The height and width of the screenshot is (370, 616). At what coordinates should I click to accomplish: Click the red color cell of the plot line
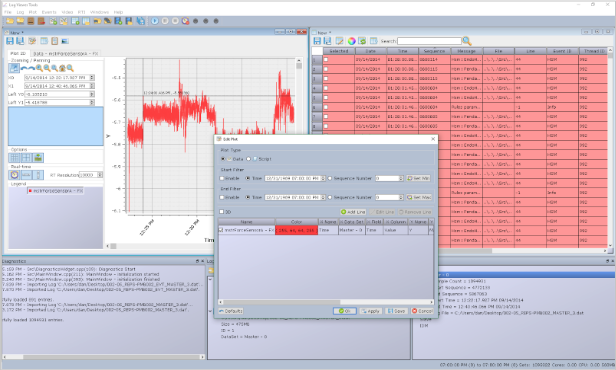297,230
